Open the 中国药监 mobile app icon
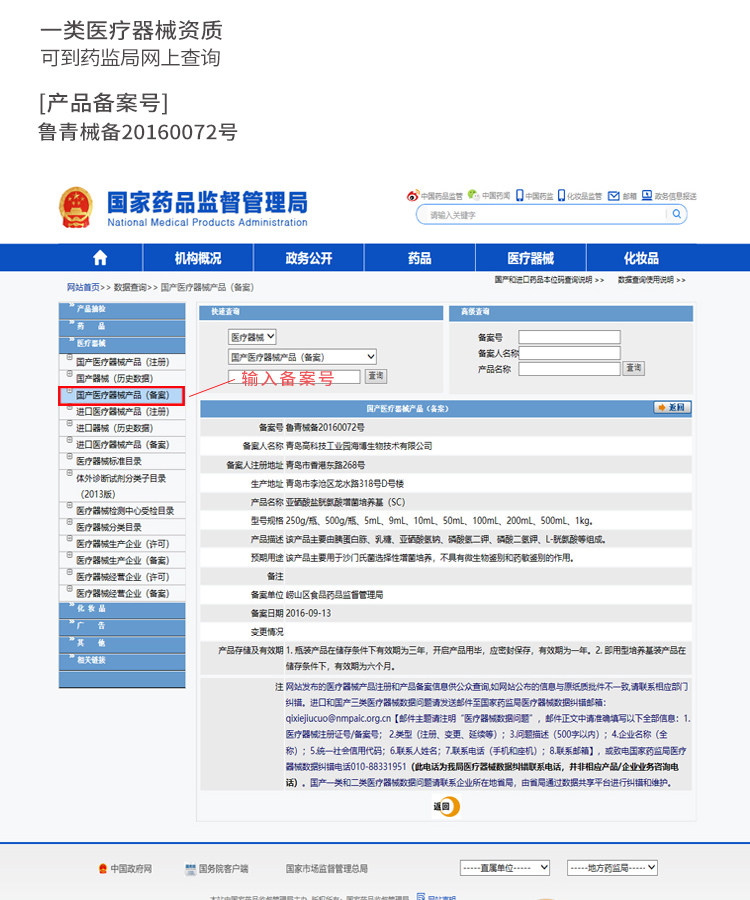This screenshot has height=900, width=750. tap(519, 196)
